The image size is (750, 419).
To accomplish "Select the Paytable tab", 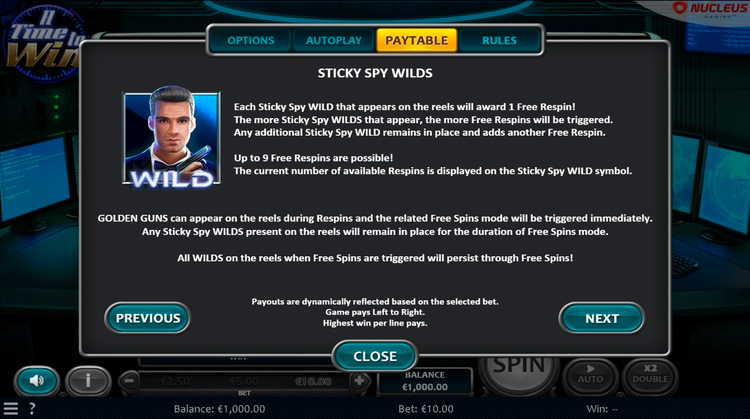I will [x=417, y=40].
